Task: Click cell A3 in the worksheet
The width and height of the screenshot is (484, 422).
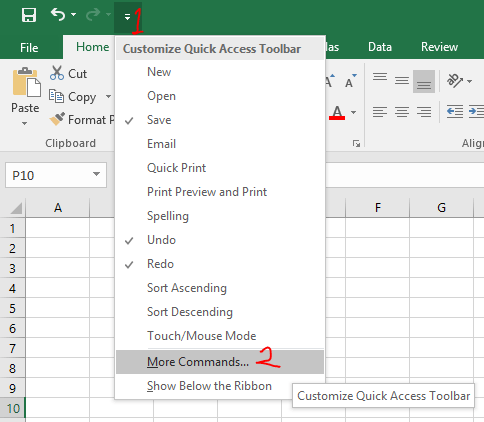Action: click(58, 268)
